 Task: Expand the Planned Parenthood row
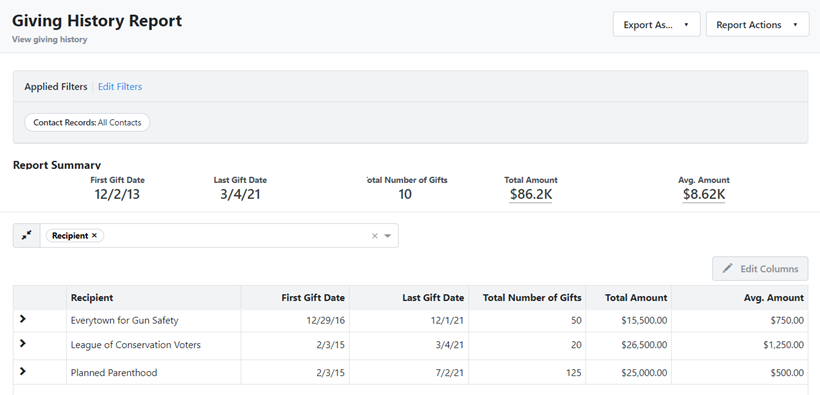pyautogui.click(x=22, y=371)
